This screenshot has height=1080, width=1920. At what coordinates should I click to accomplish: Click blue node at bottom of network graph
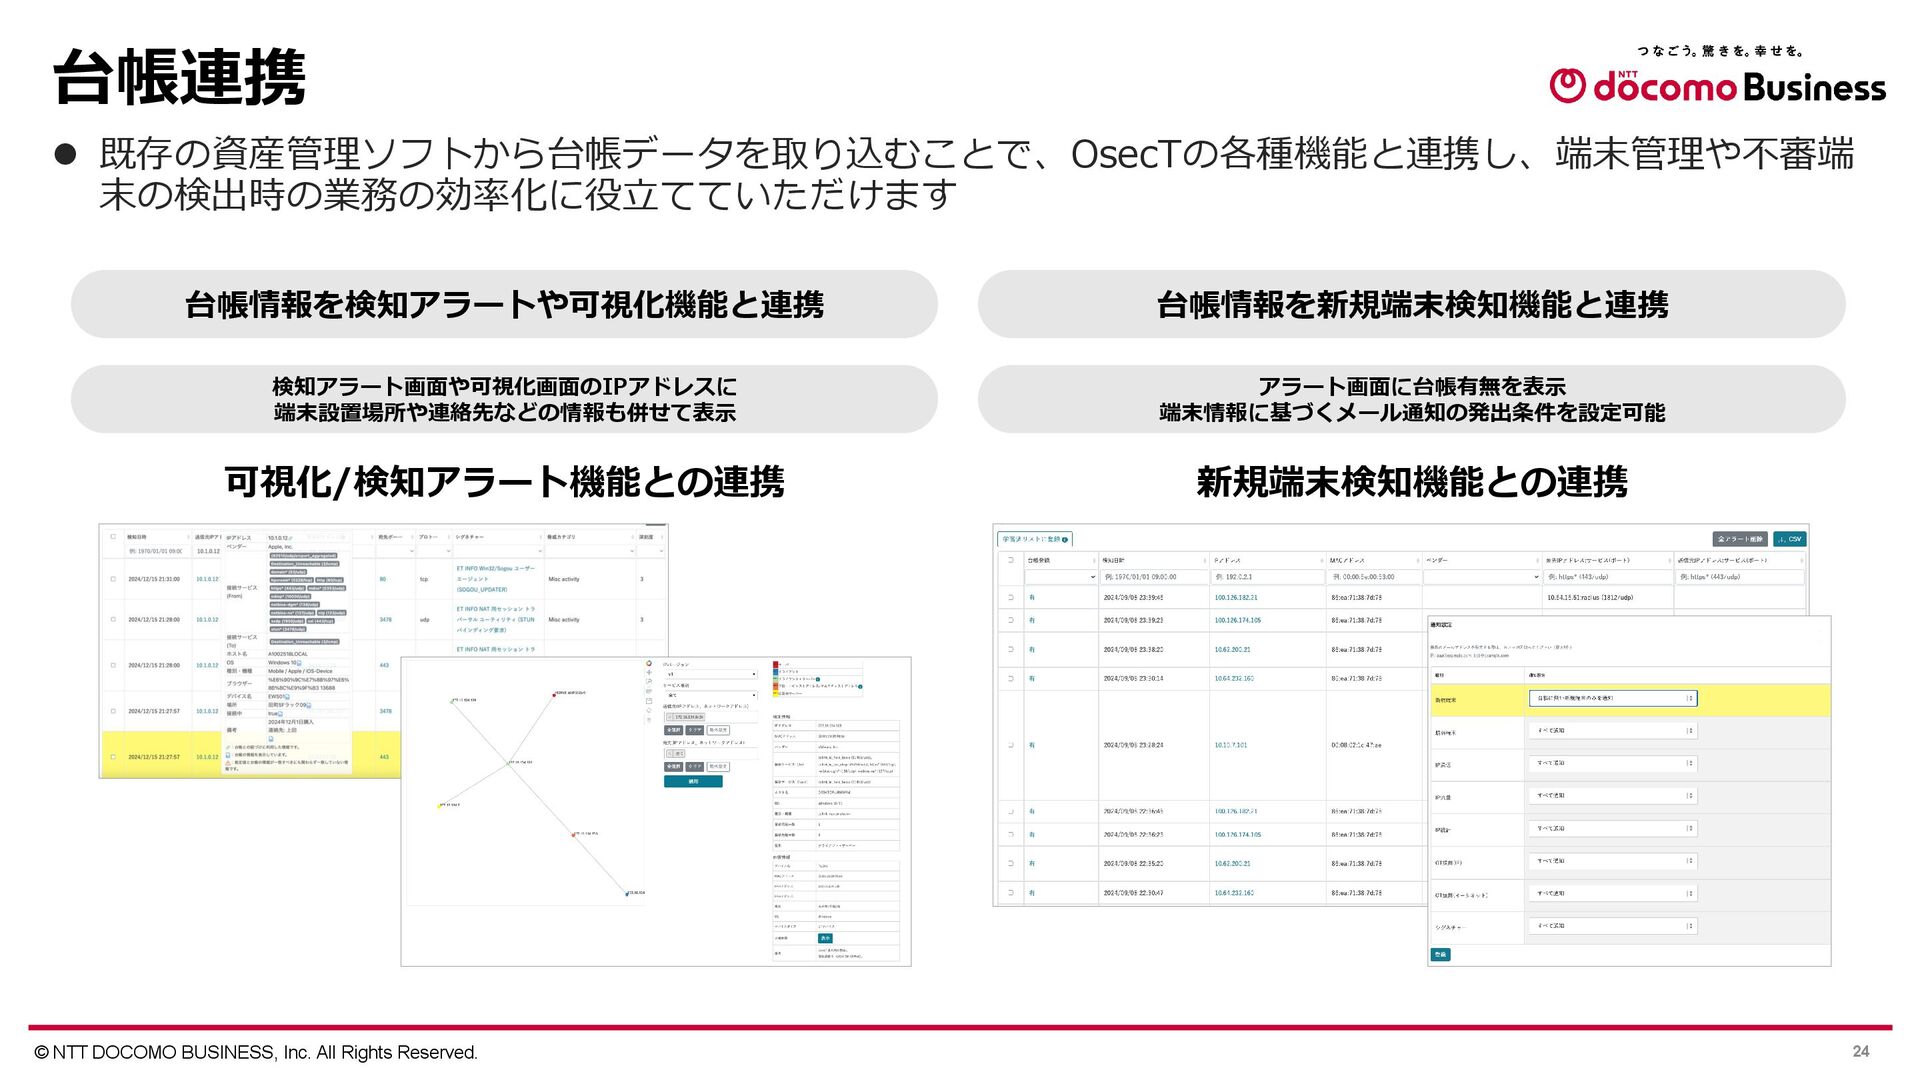coord(627,894)
